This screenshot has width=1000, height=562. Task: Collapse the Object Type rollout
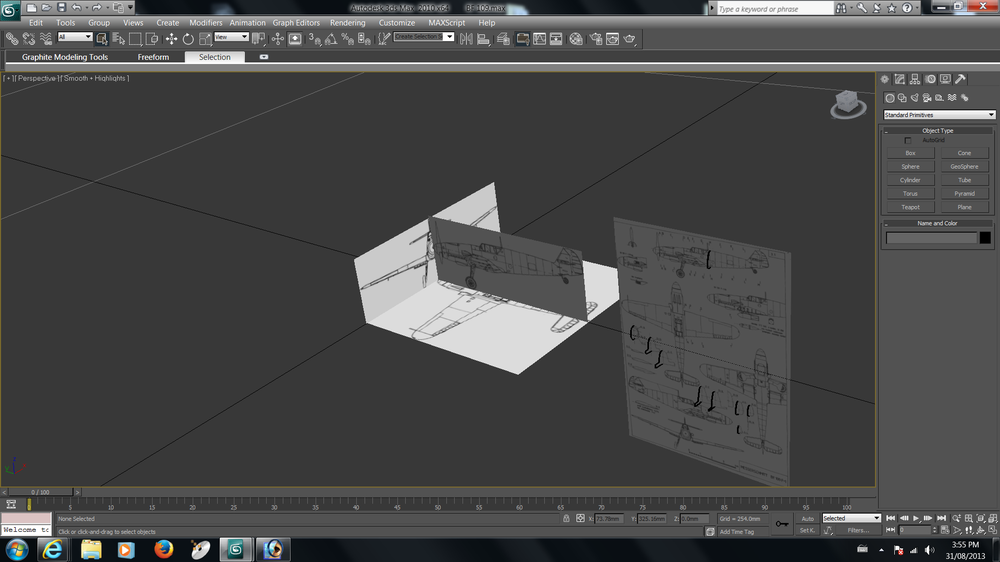click(x=937, y=130)
